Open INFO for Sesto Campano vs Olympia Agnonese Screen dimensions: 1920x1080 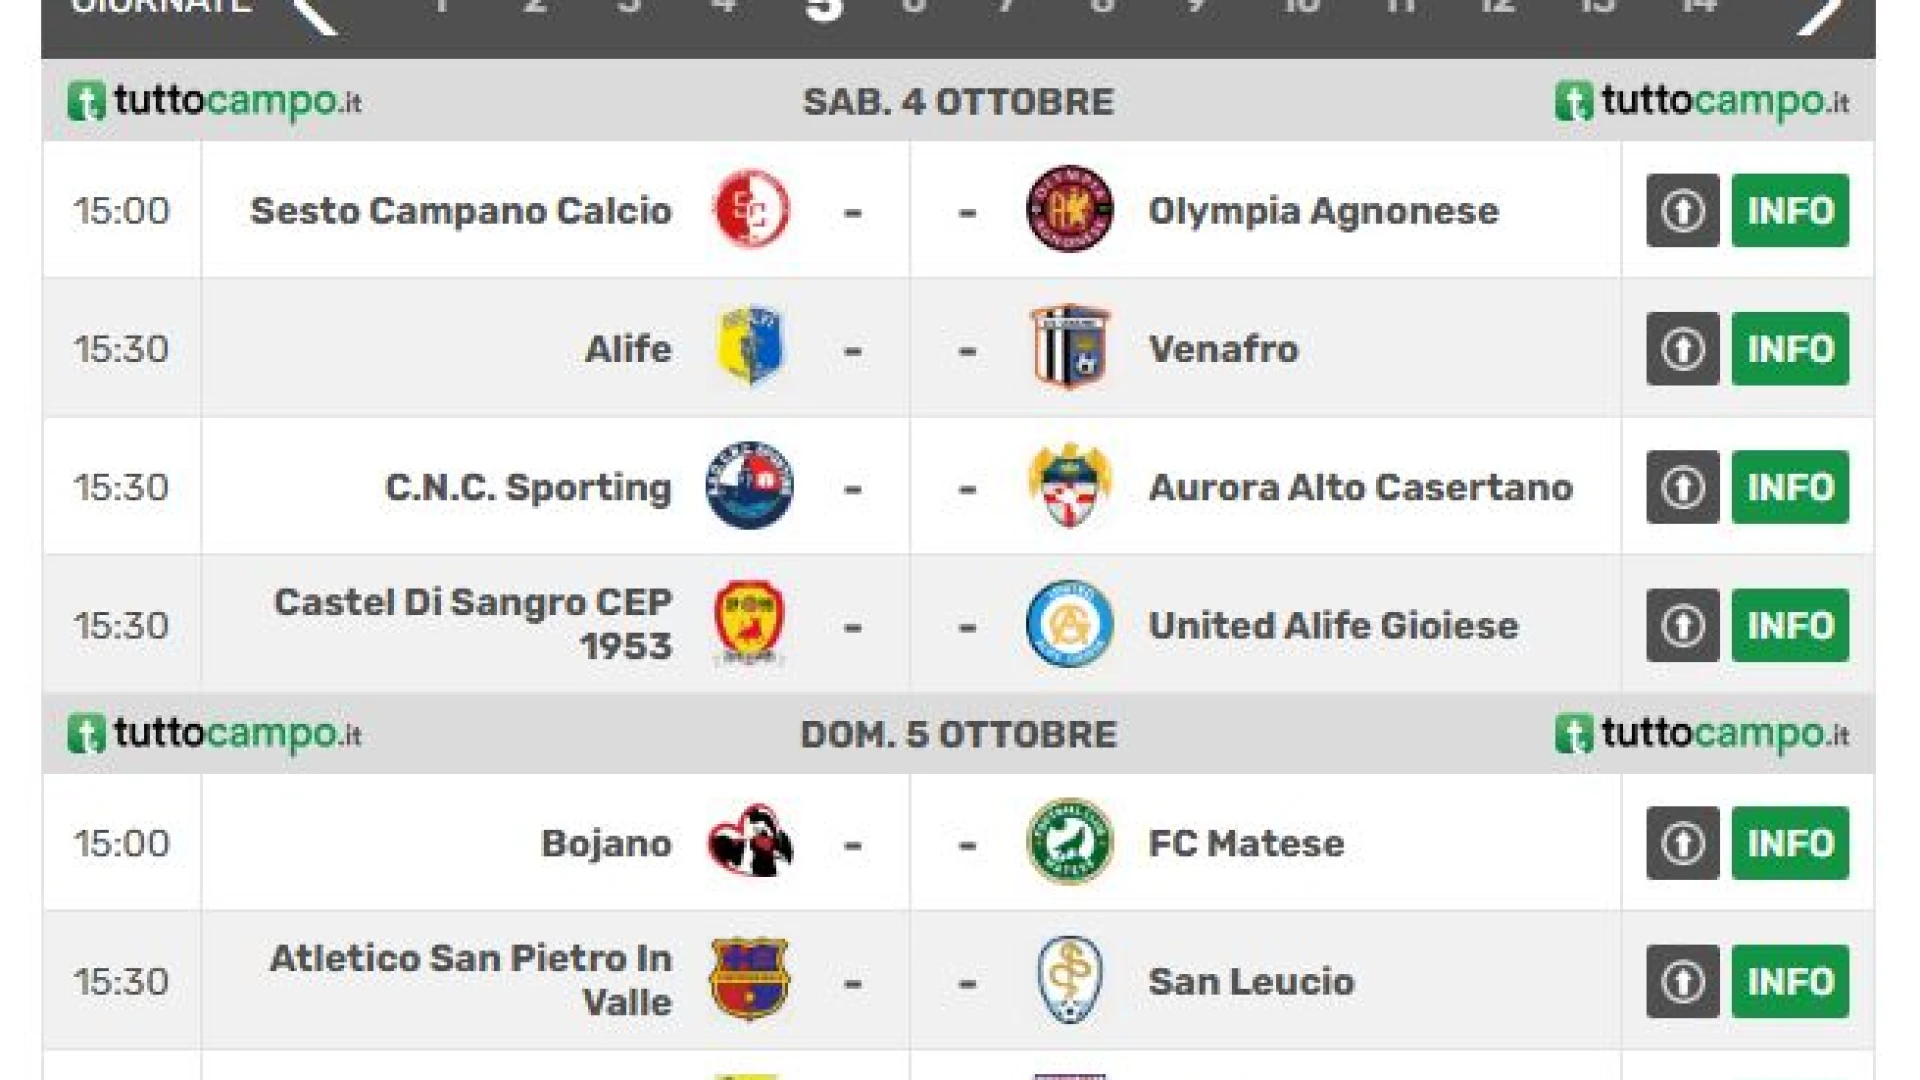pos(1790,210)
